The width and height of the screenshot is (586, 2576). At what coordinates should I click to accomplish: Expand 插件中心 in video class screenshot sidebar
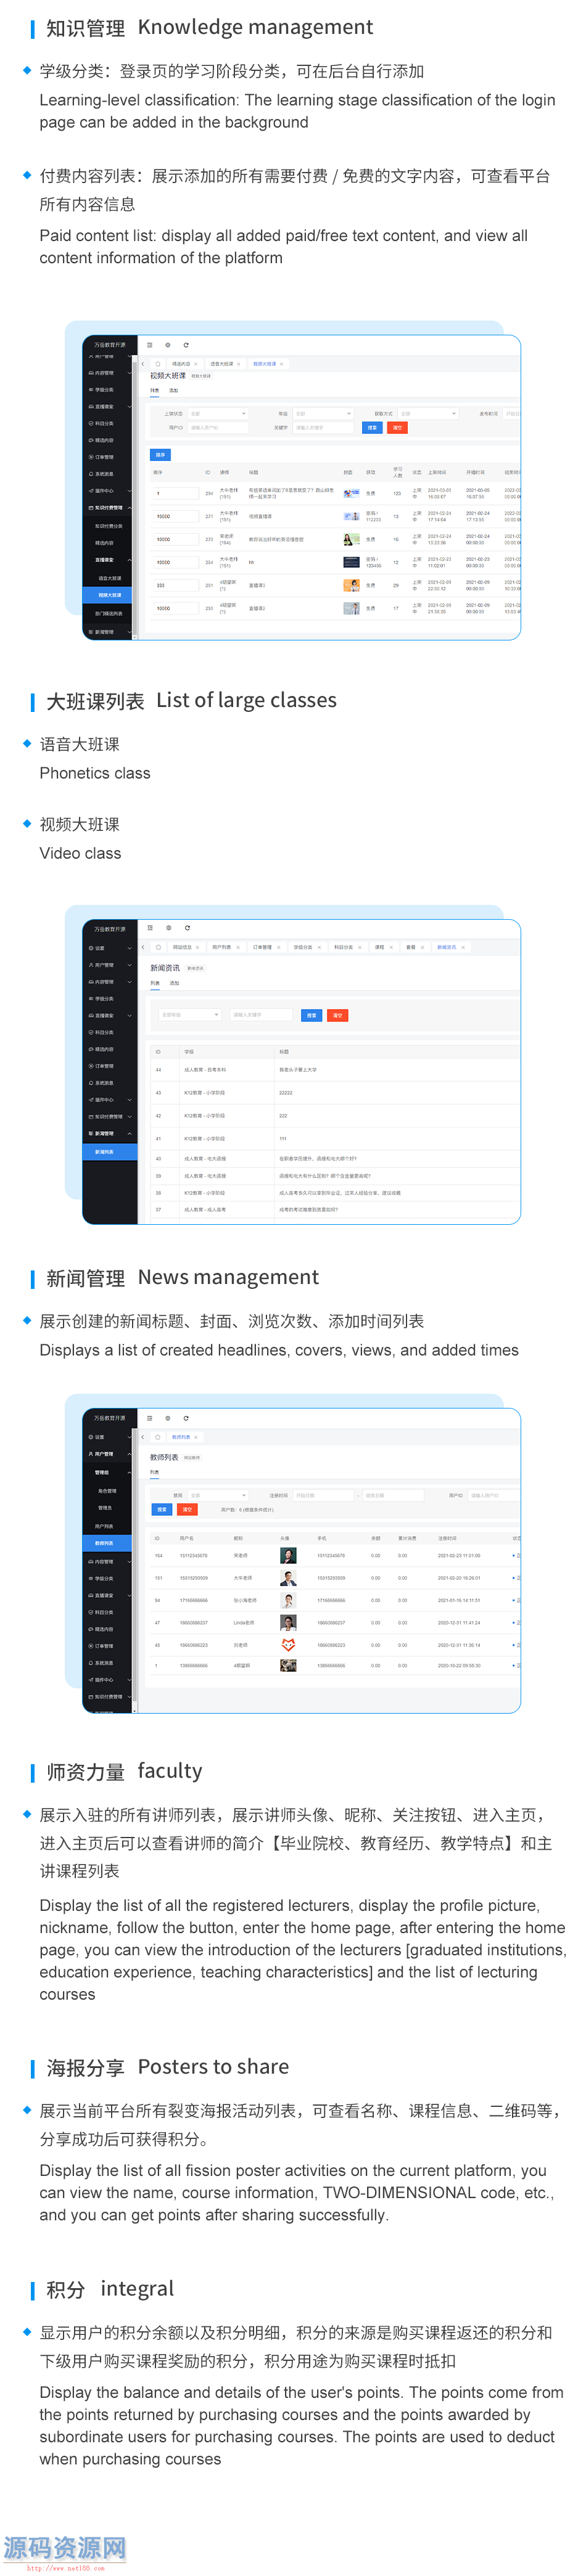(108, 491)
